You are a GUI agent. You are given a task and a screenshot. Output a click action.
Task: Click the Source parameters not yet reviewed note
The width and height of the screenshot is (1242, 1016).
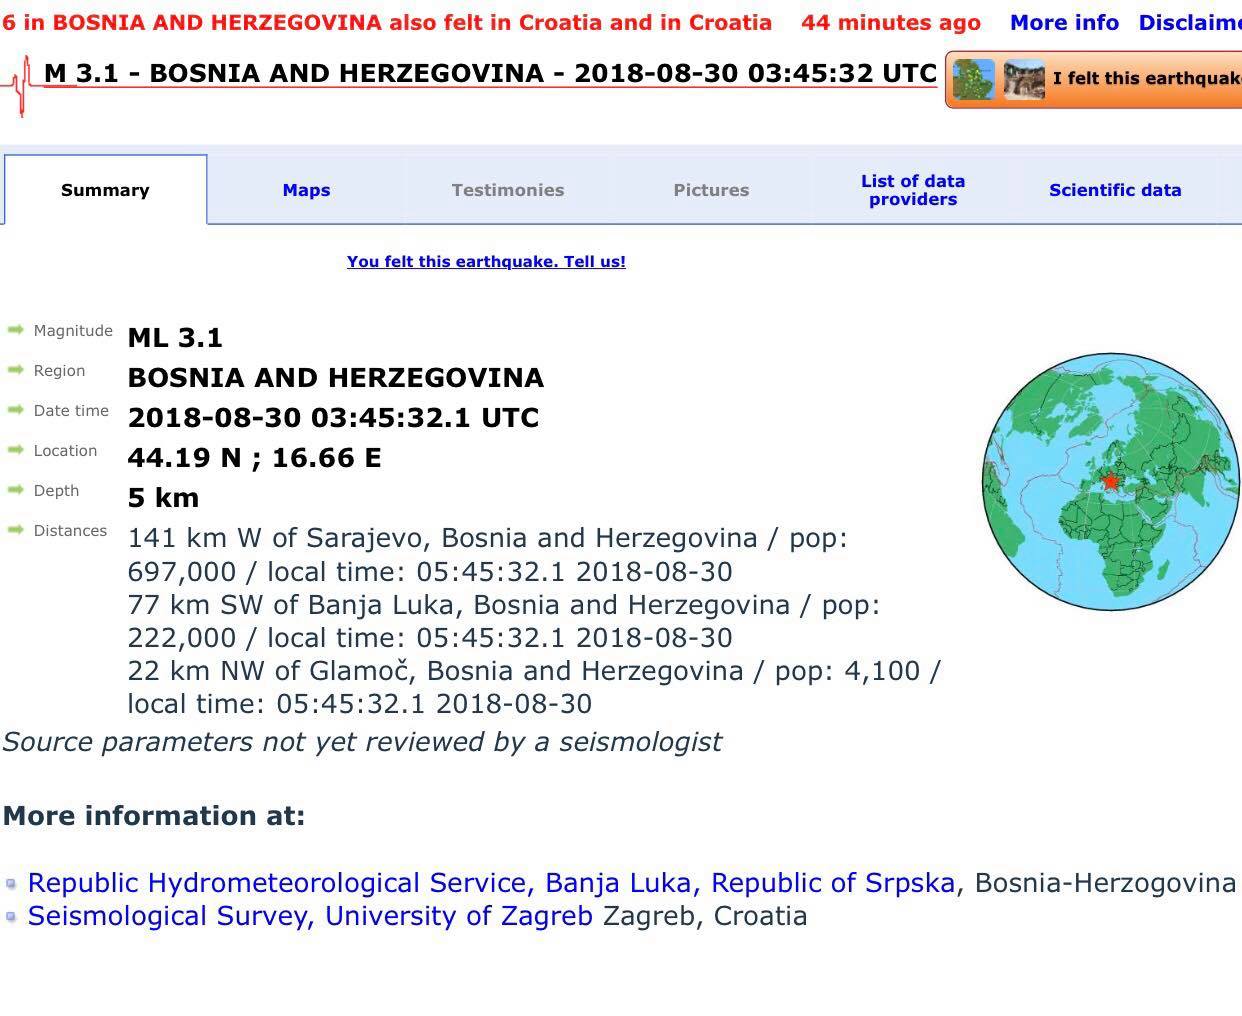tap(362, 742)
